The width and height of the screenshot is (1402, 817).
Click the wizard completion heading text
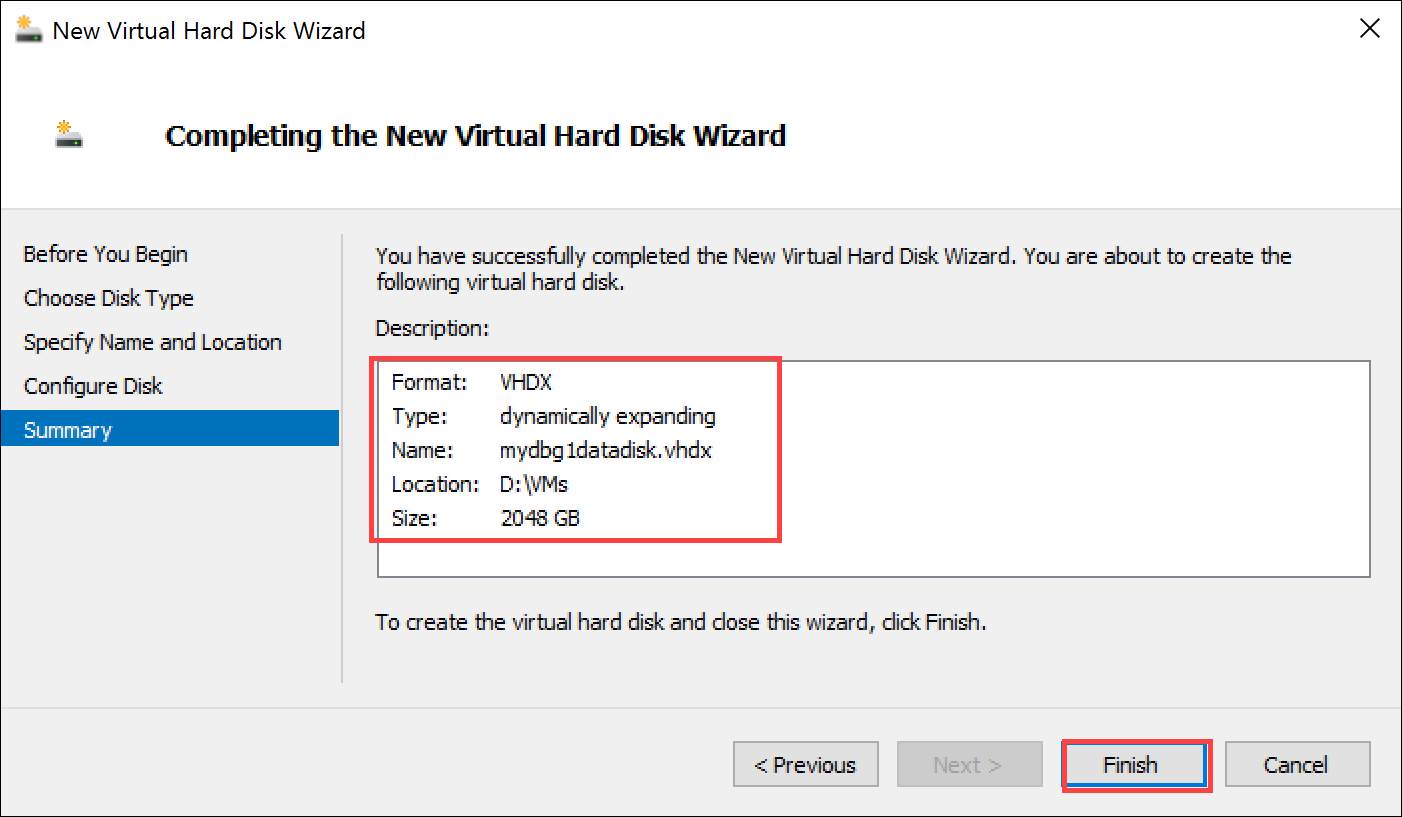476,135
